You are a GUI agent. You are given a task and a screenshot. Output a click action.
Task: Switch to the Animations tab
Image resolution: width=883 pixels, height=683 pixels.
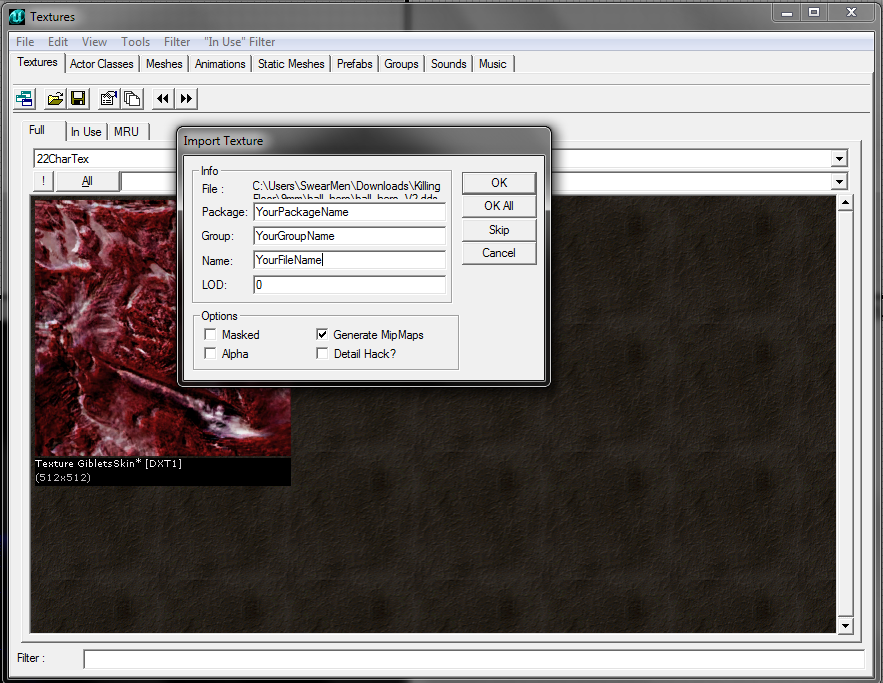(220, 64)
